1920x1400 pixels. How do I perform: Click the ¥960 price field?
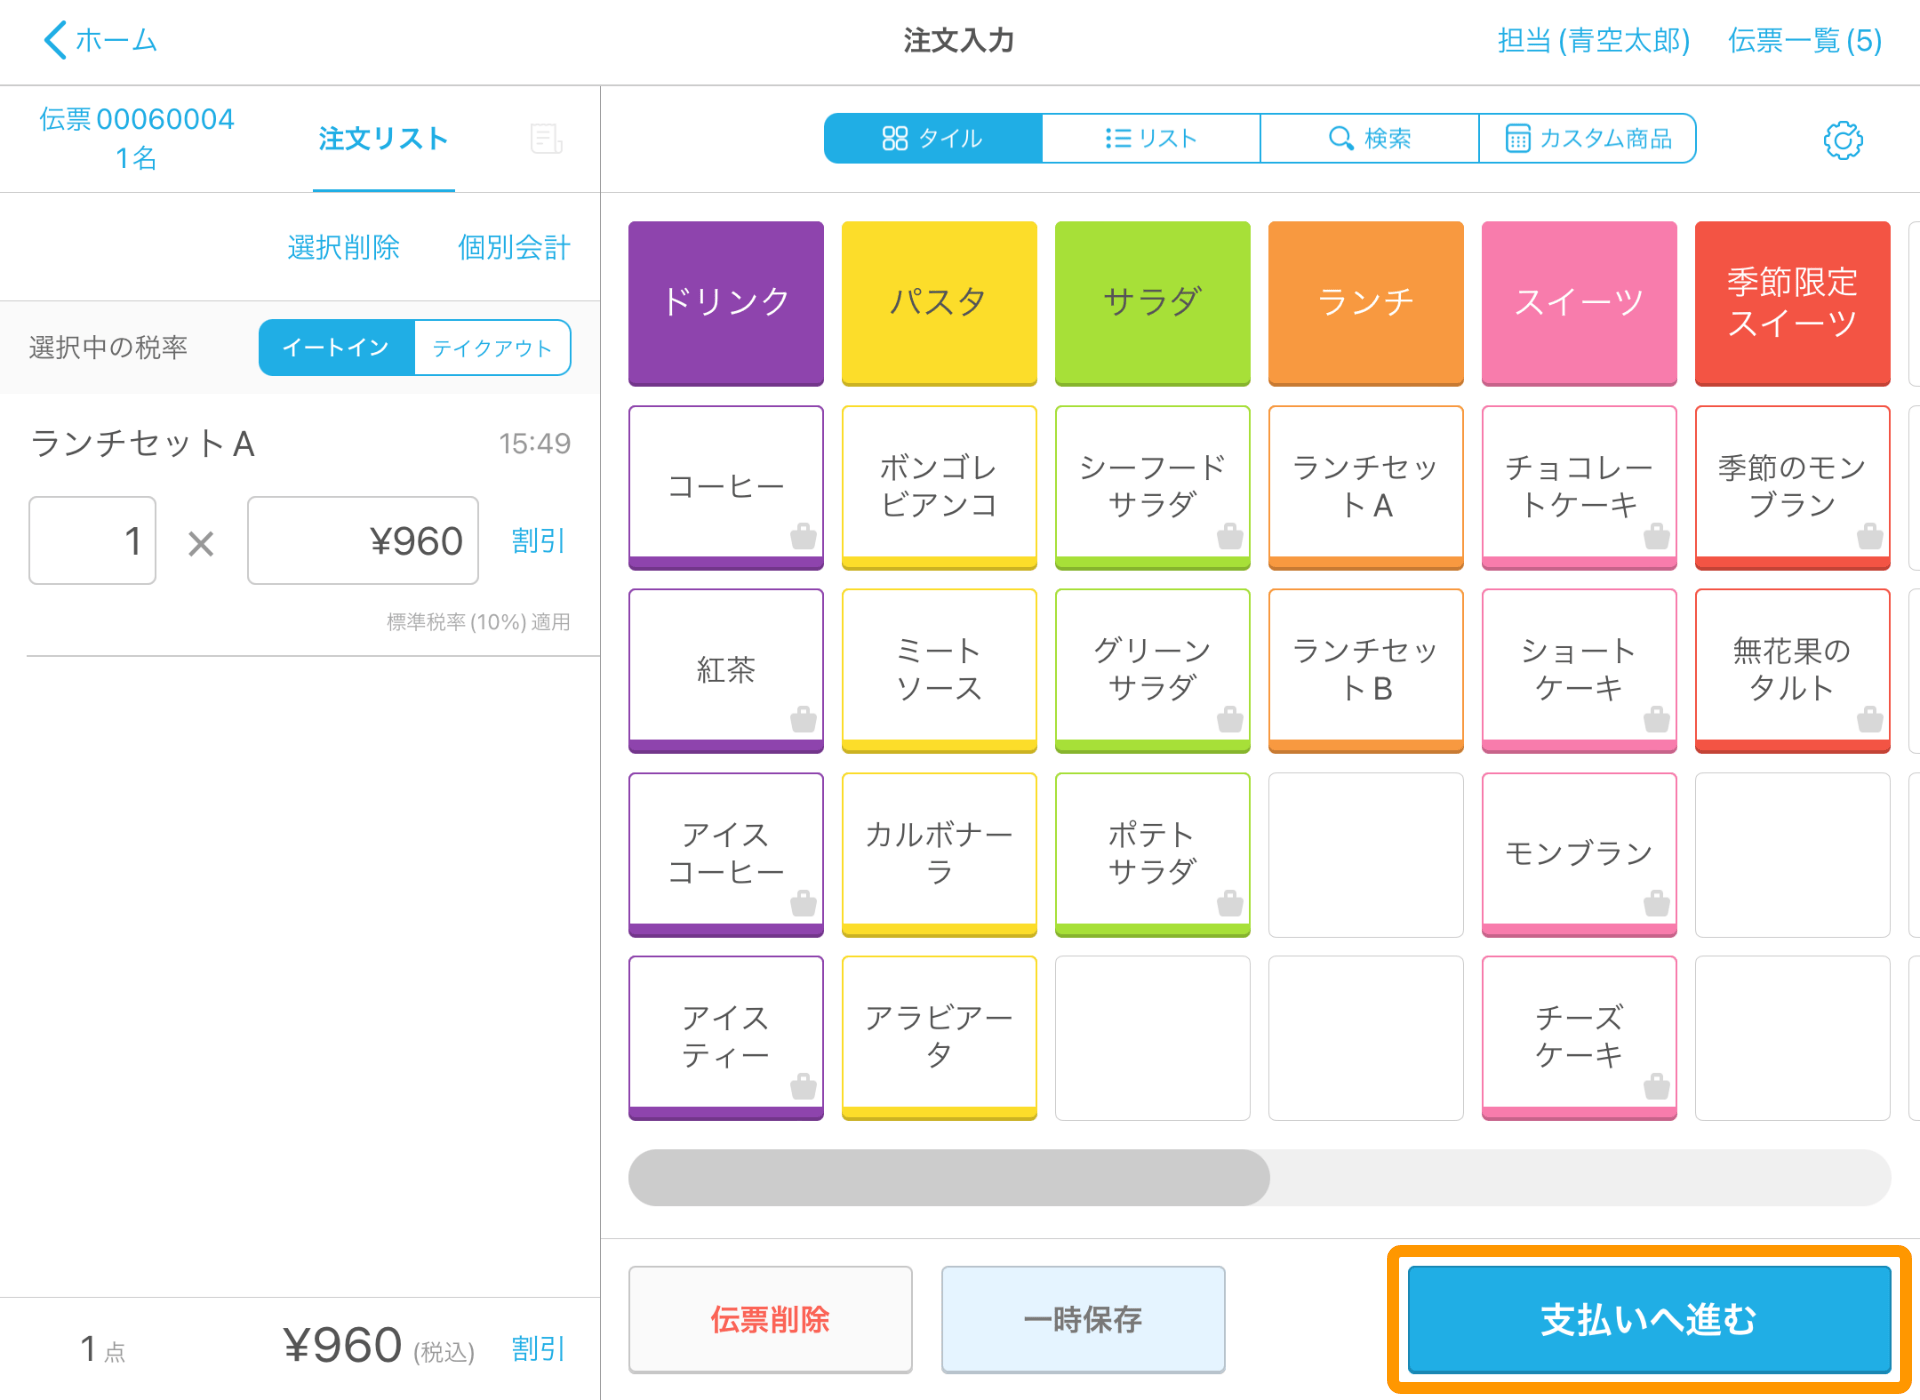[x=363, y=541]
